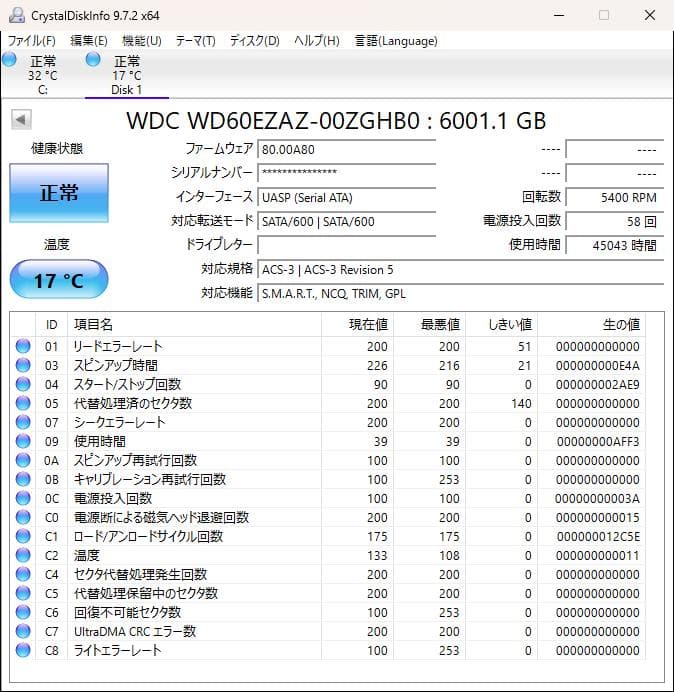Click status orb for ID 01 read error rate

coord(23,346)
